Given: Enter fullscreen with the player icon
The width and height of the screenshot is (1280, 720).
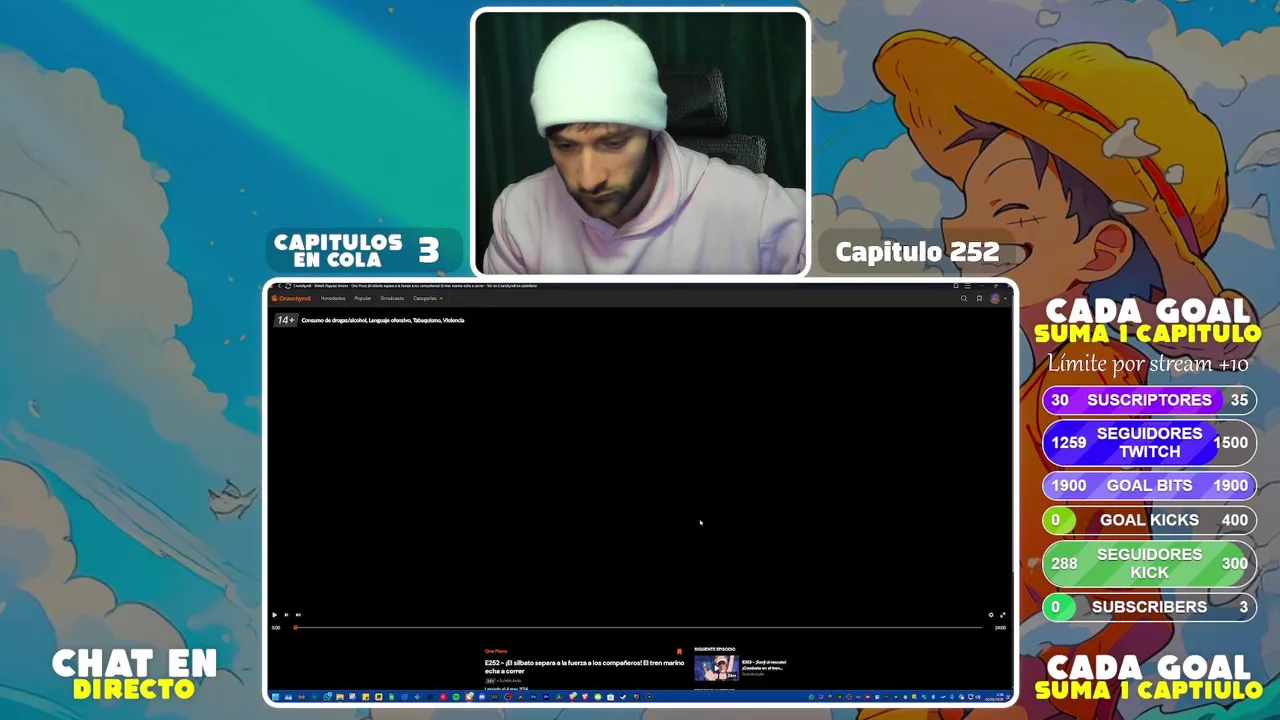Looking at the screenshot, I should 1002,615.
